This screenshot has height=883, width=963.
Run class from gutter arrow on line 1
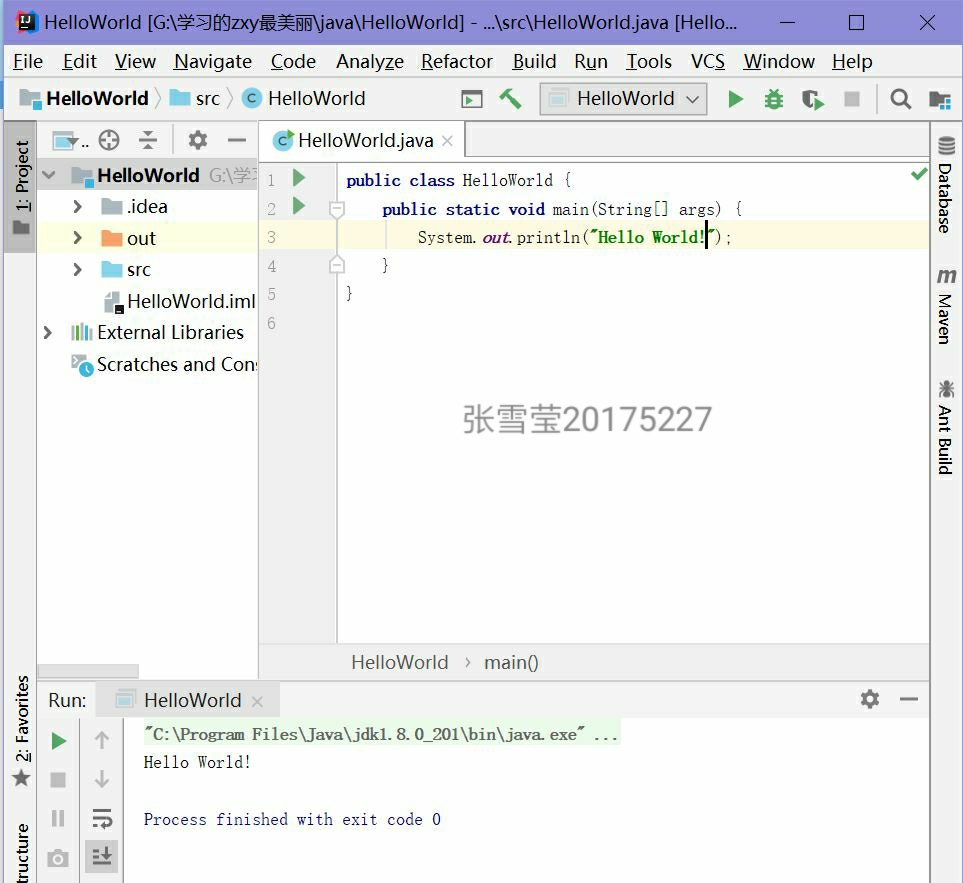click(x=299, y=178)
